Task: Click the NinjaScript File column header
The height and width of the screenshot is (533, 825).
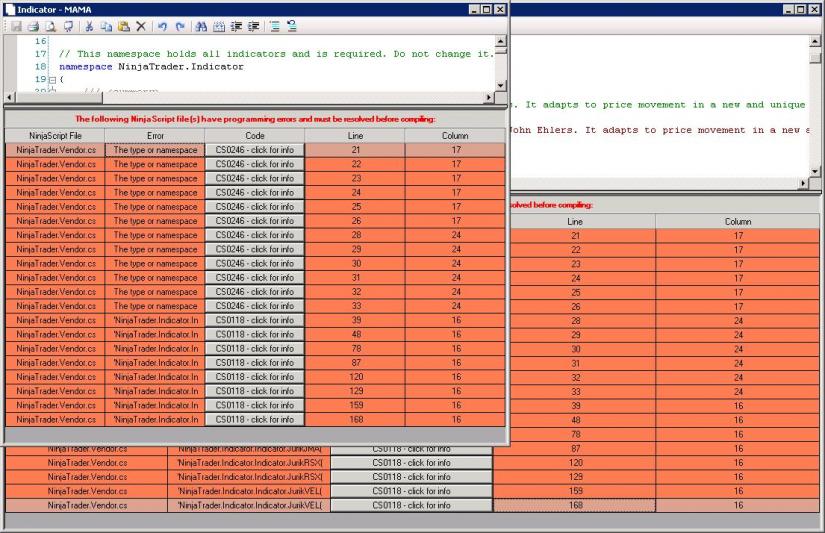Action: (55, 136)
